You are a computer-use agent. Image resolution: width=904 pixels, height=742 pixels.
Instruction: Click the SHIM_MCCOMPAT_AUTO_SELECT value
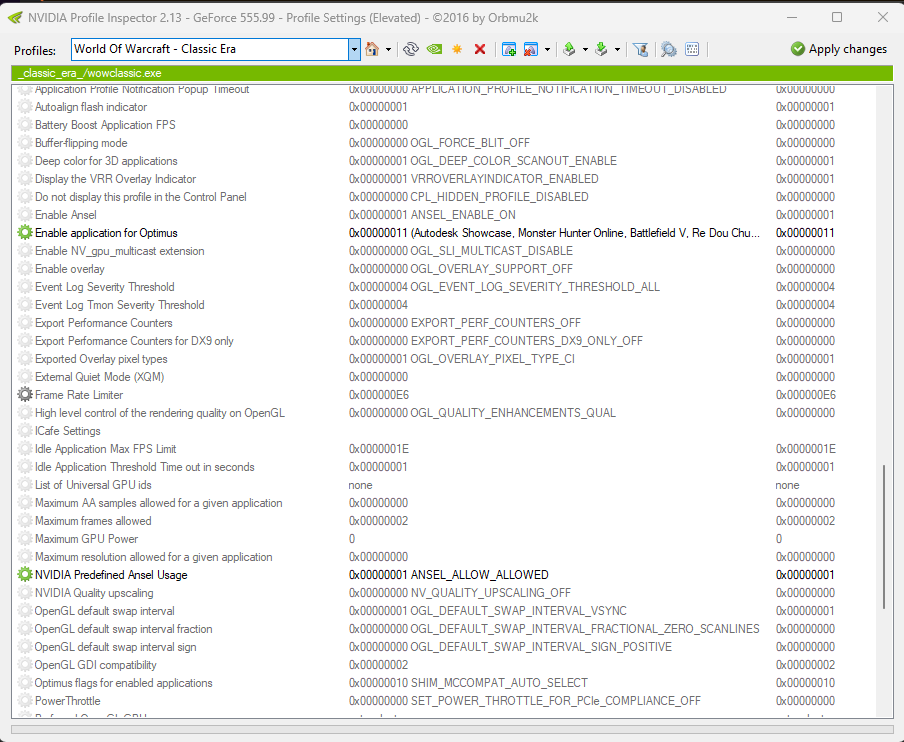coord(499,683)
